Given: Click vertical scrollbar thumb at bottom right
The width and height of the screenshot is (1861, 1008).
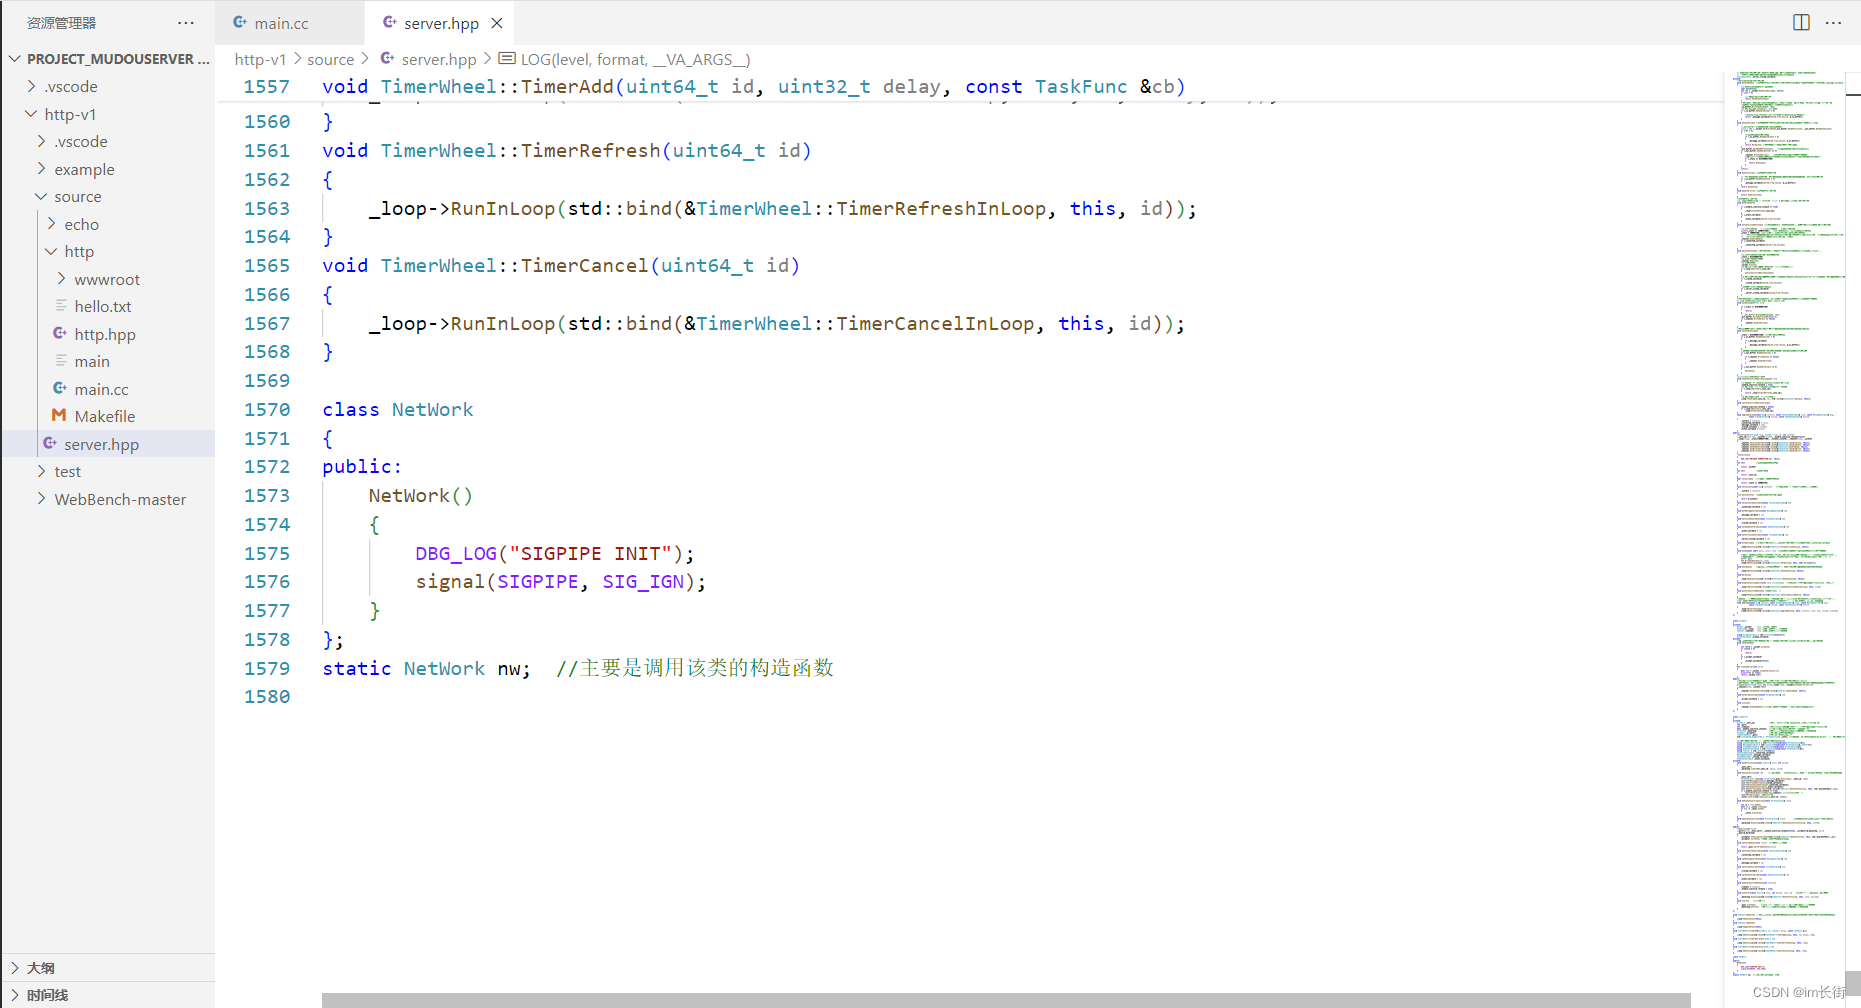Looking at the screenshot, I should point(1853,983).
